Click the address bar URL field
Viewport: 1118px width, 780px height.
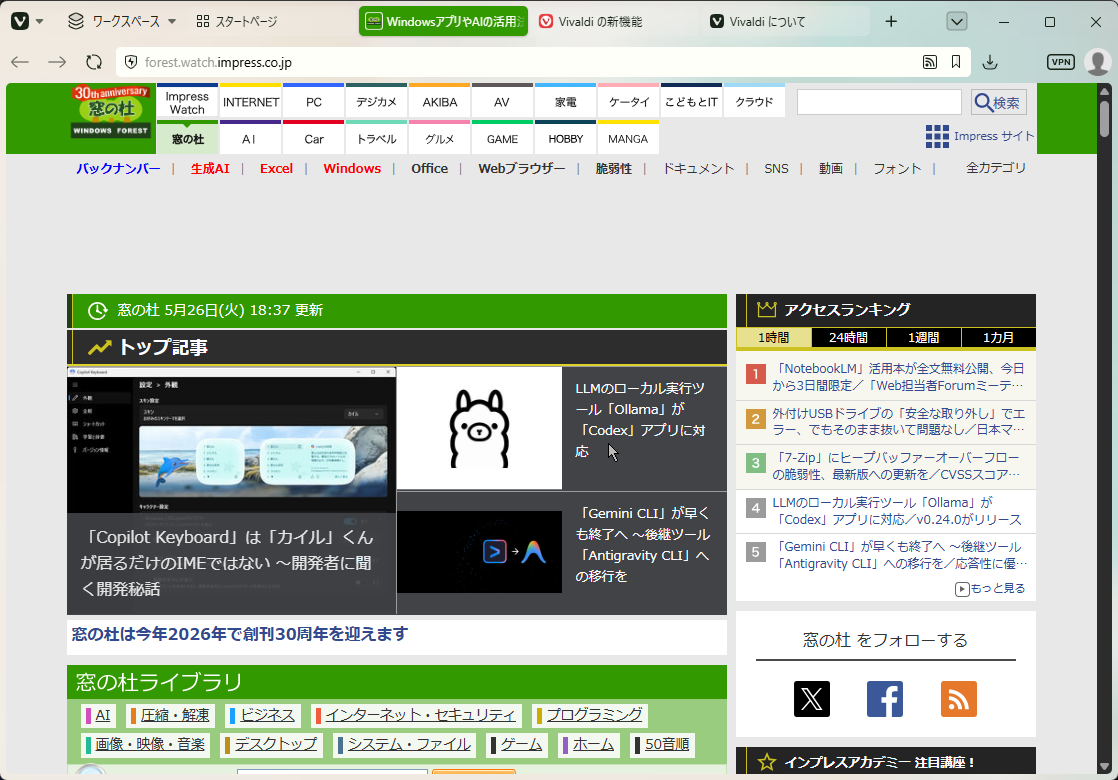528,62
